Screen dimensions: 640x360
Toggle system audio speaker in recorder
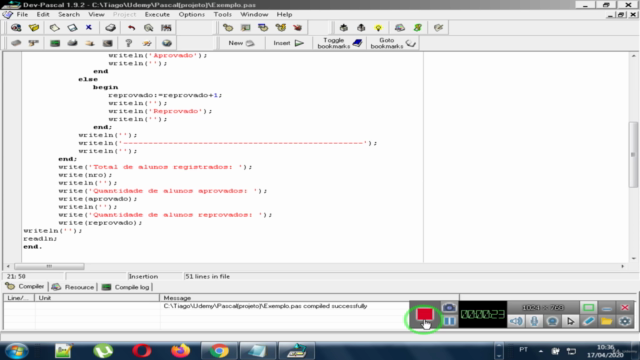tap(516, 321)
